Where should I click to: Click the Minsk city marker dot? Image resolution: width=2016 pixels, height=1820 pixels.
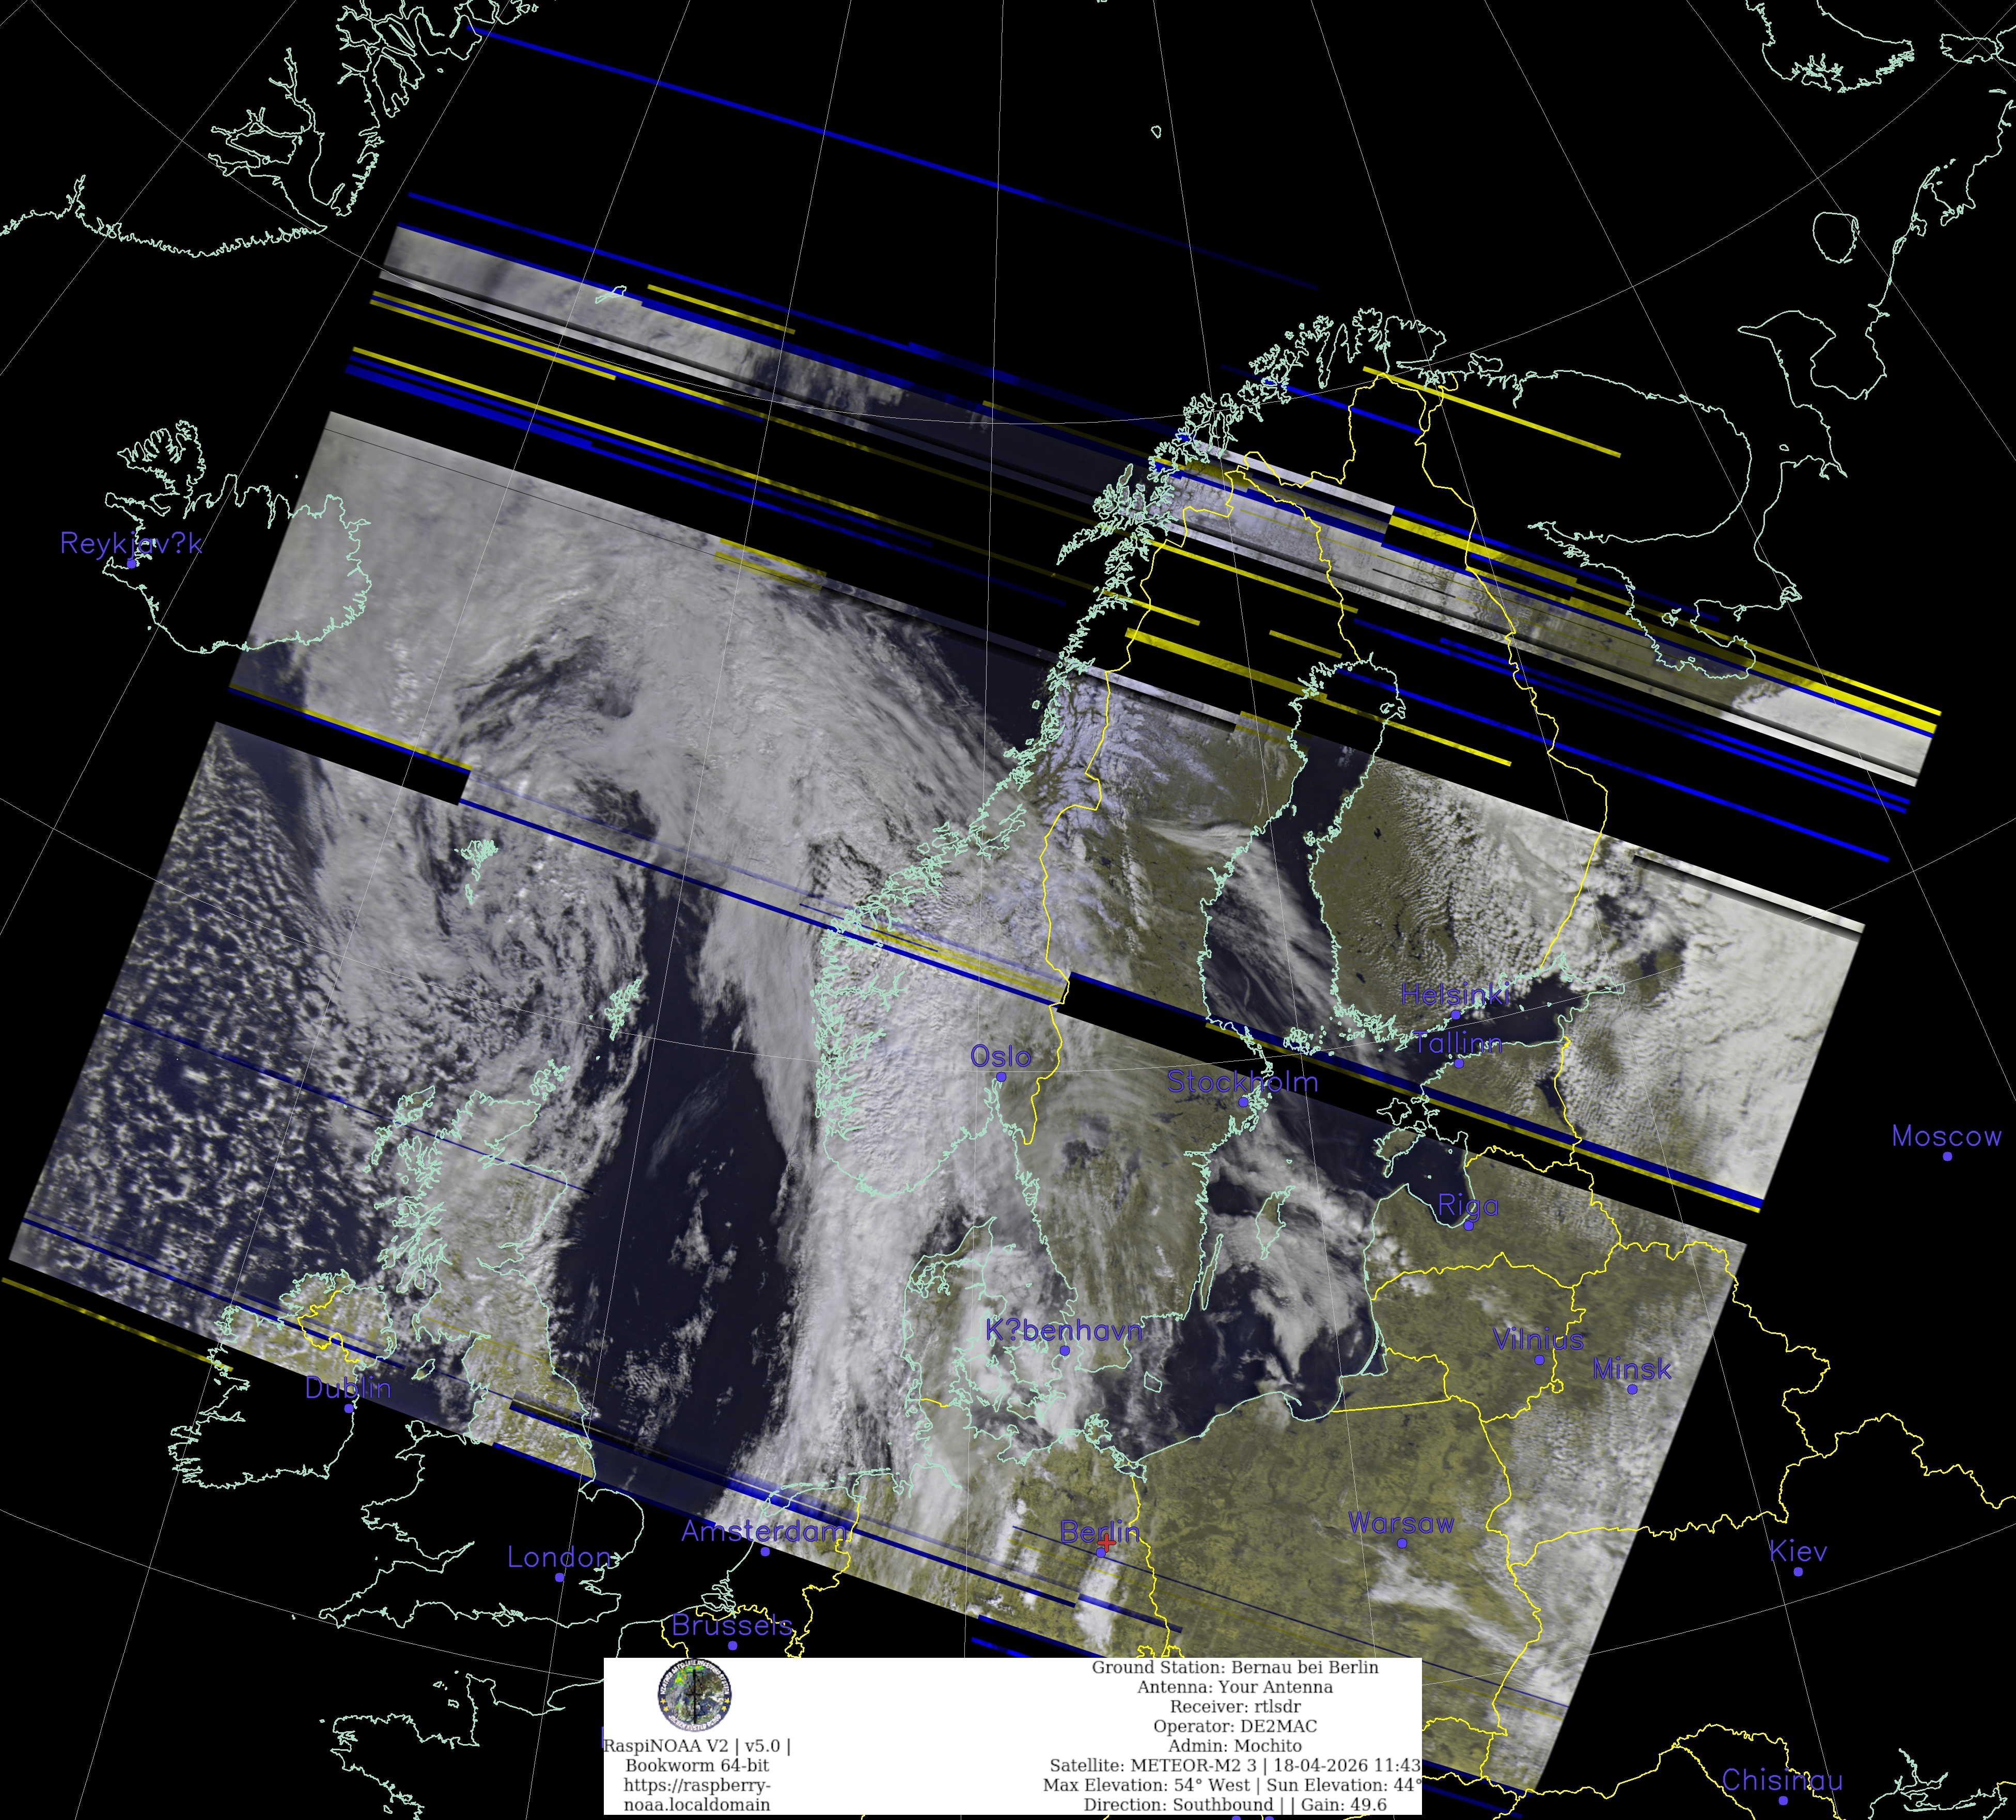1632,1389
